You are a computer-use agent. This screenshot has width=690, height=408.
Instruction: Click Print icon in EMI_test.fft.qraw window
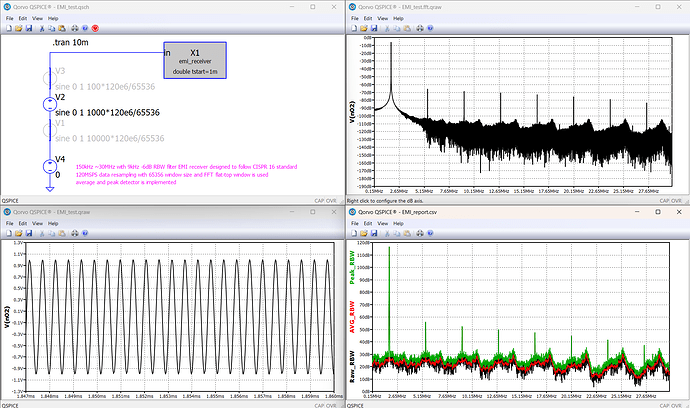point(420,28)
